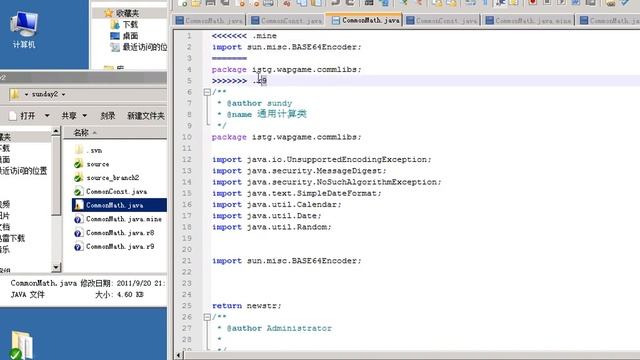Image resolution: width=640 pixels, height=360 pixels.
Task: Click the checked folder icon on desktop bottom
Action: [x=20, y=345]
